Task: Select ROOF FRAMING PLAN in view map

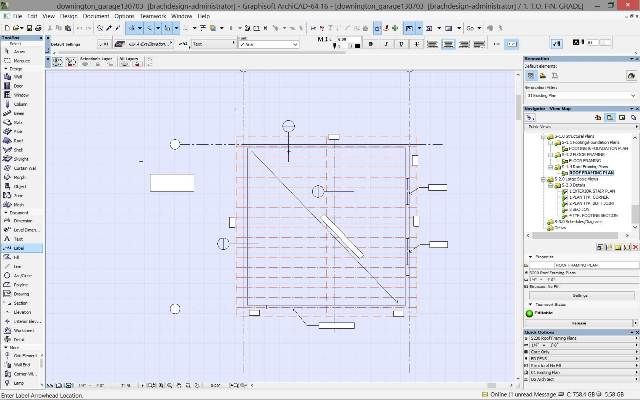Action: [x=591, y=171]
